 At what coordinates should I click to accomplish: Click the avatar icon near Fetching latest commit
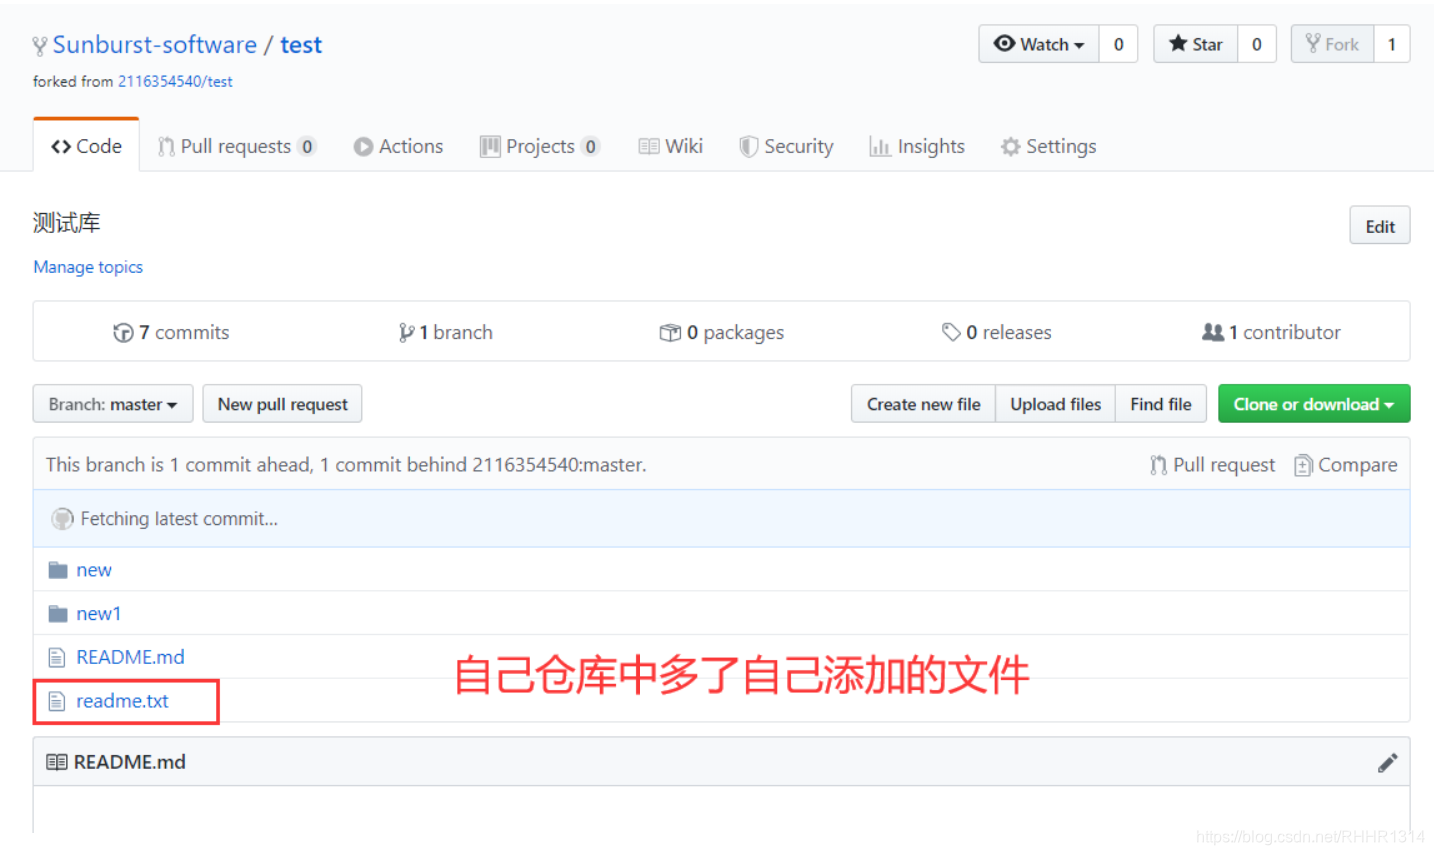pos(63,519)
